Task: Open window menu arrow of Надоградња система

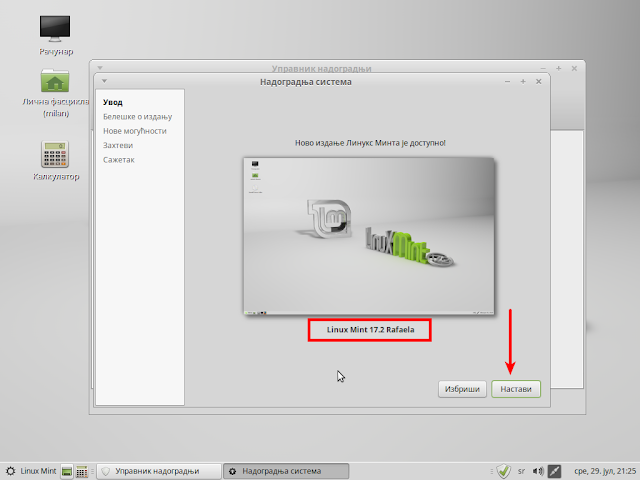Action: (104, 81)
